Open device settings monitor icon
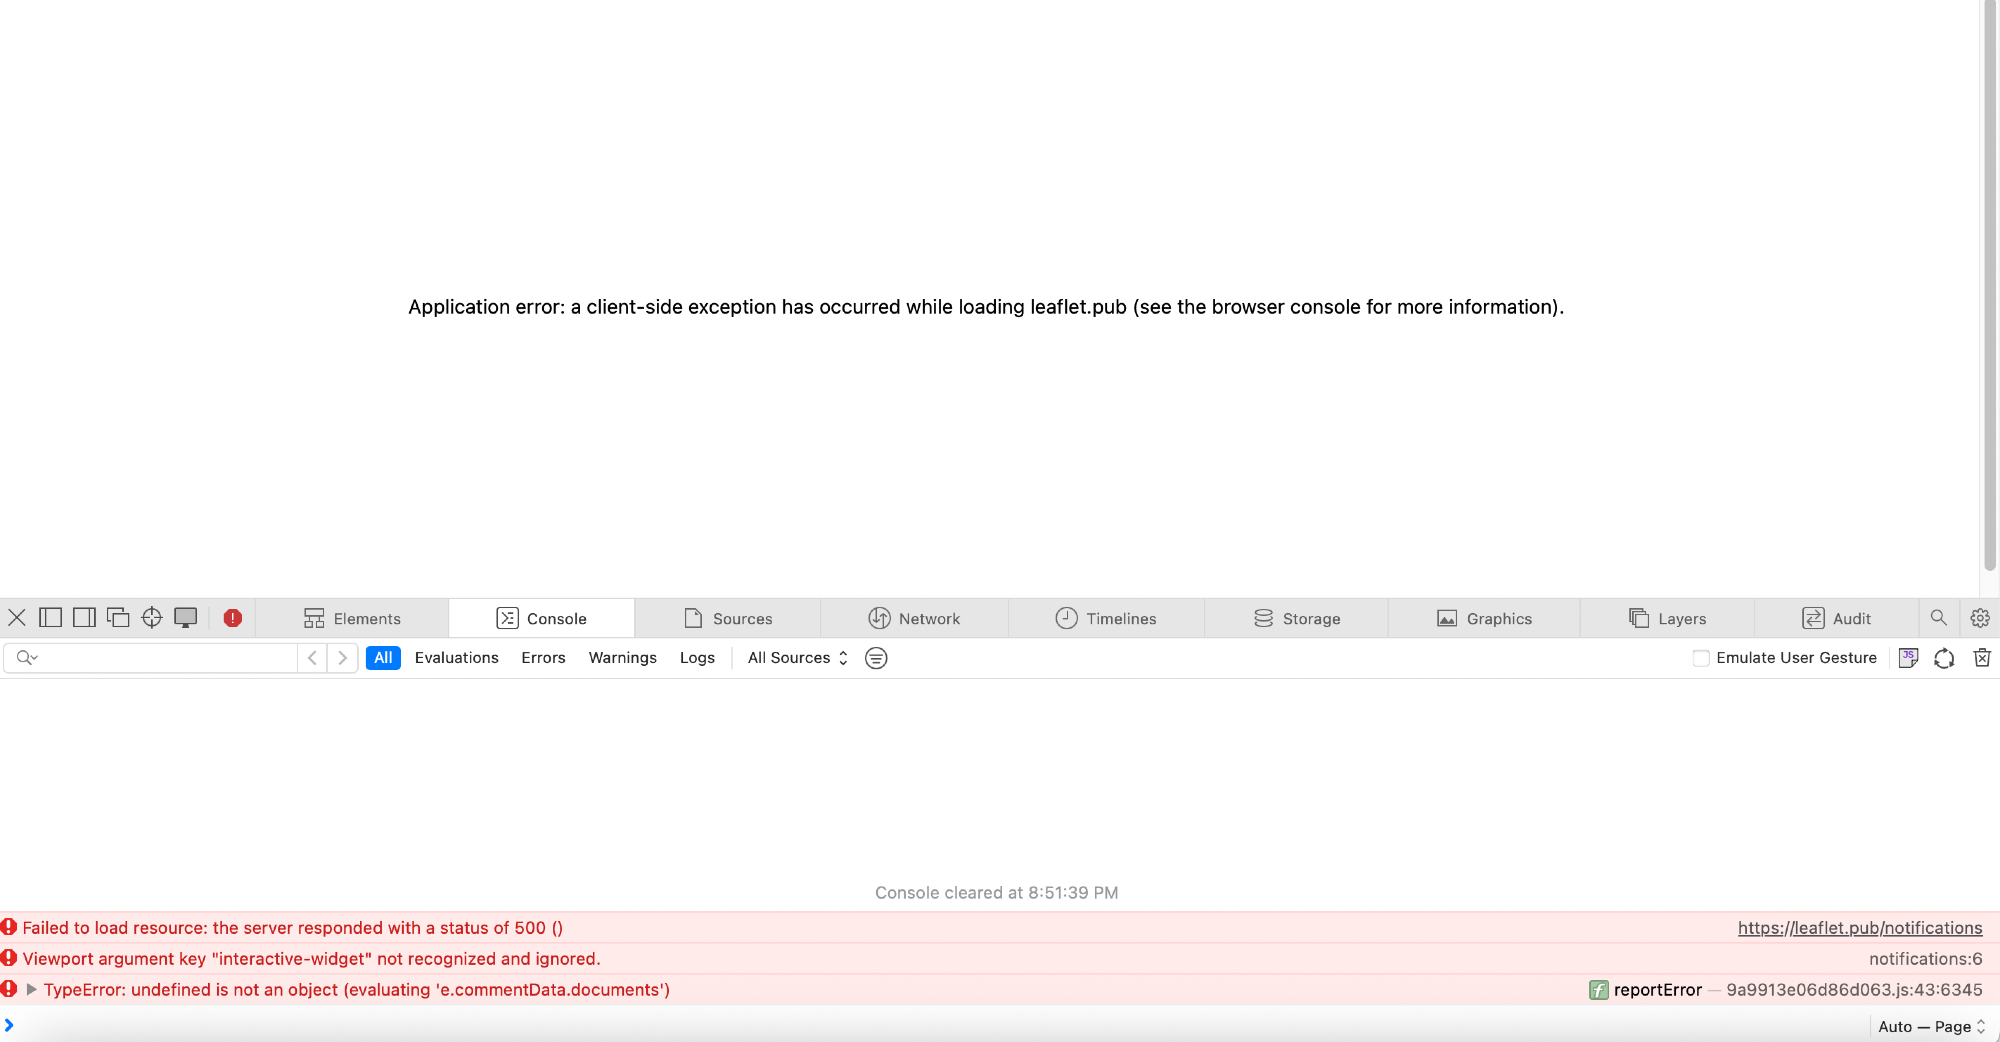 (186, 618)
